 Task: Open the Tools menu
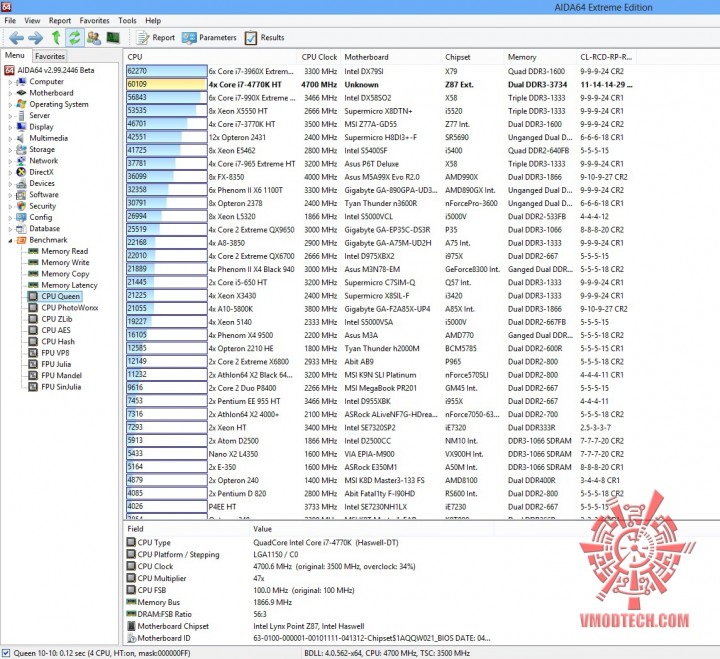click(x=127, y=21)
